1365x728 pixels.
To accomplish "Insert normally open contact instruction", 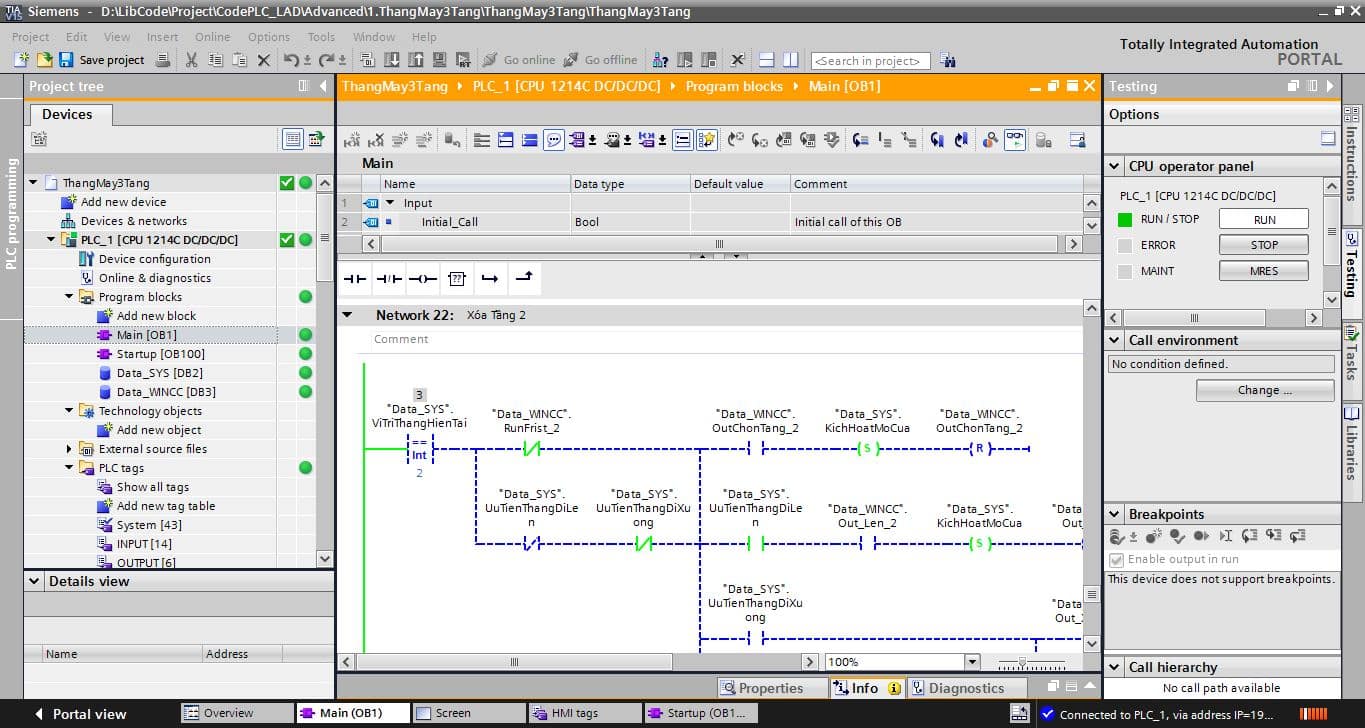I will point(355,279).
